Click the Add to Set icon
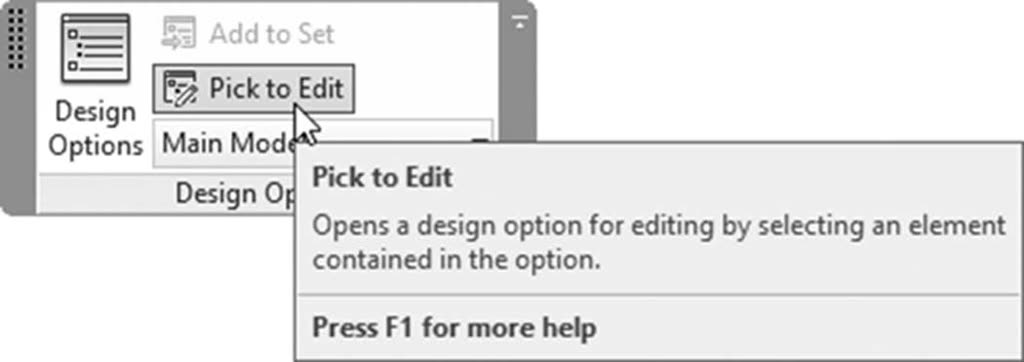 (x=178, y=34)
